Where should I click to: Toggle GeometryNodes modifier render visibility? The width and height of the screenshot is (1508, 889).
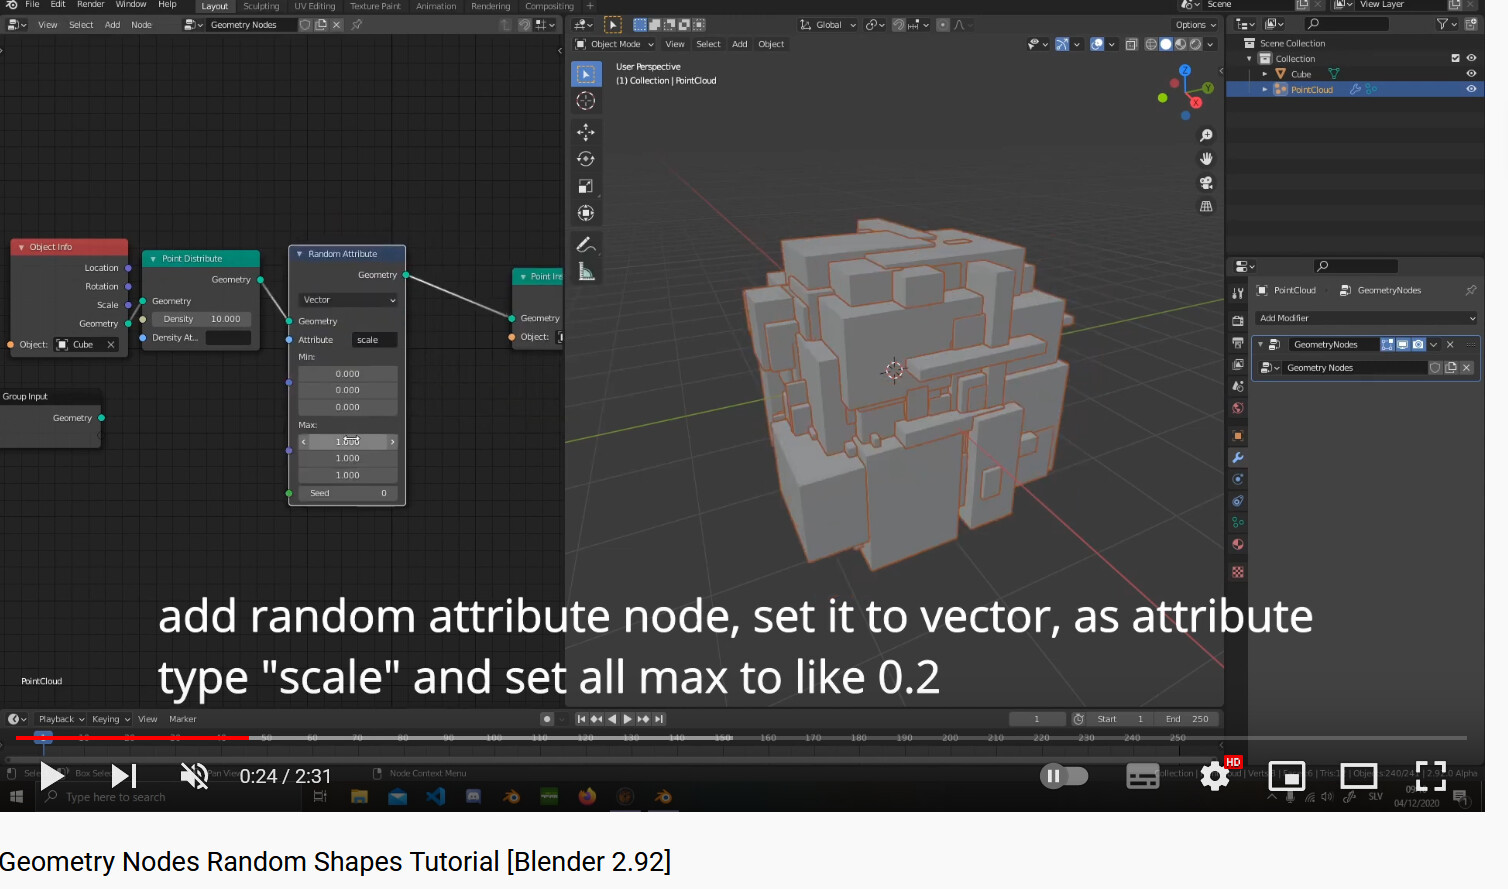coord(1418,345)
